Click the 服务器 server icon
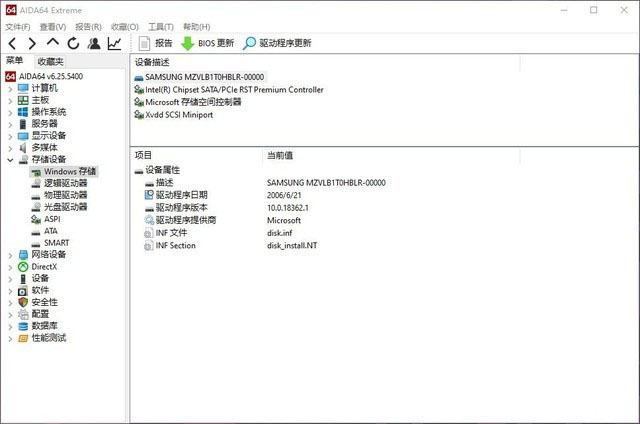 tap(23, 124)
